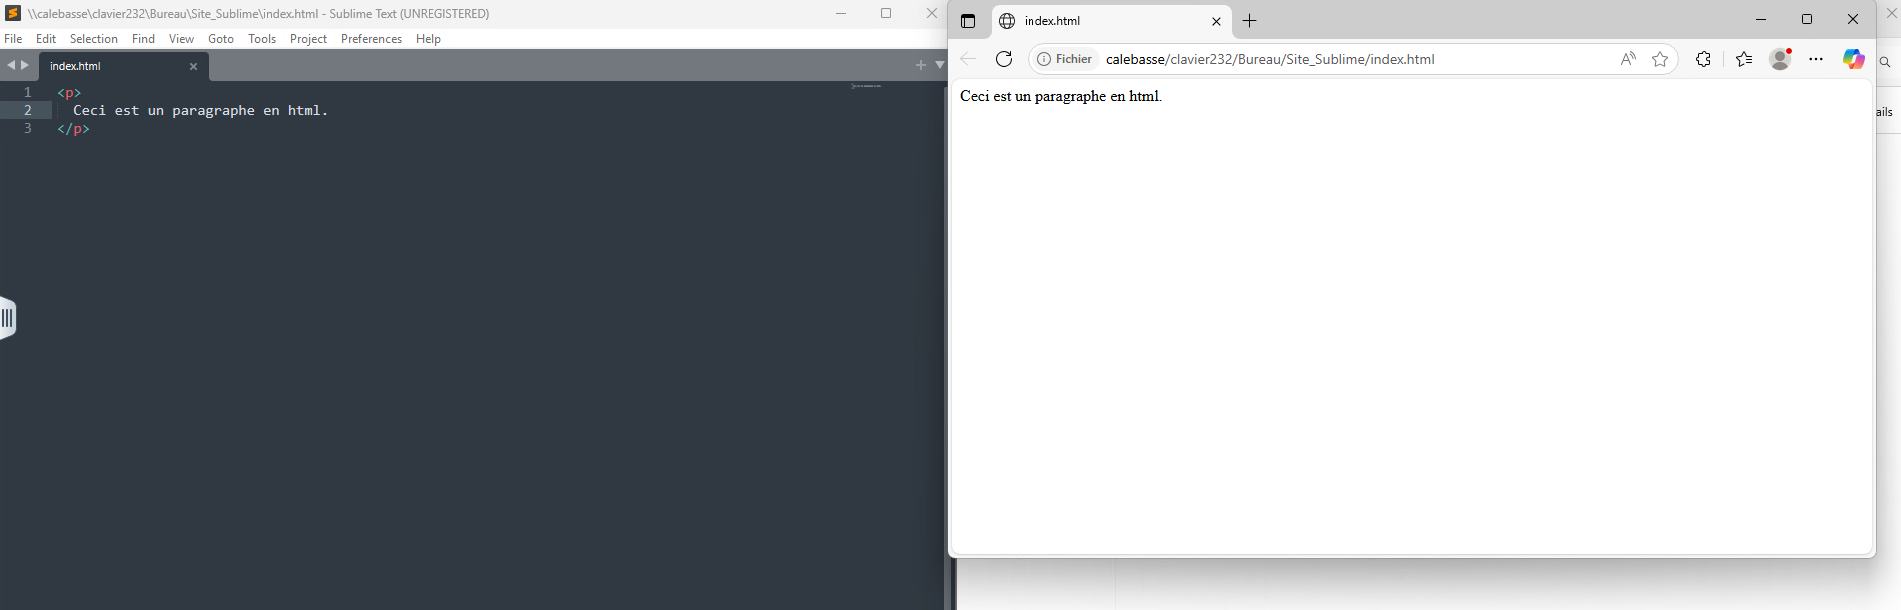Add this page to favorites star
The width and height of the screenshot is (1901, 610).
point(1660,59)
